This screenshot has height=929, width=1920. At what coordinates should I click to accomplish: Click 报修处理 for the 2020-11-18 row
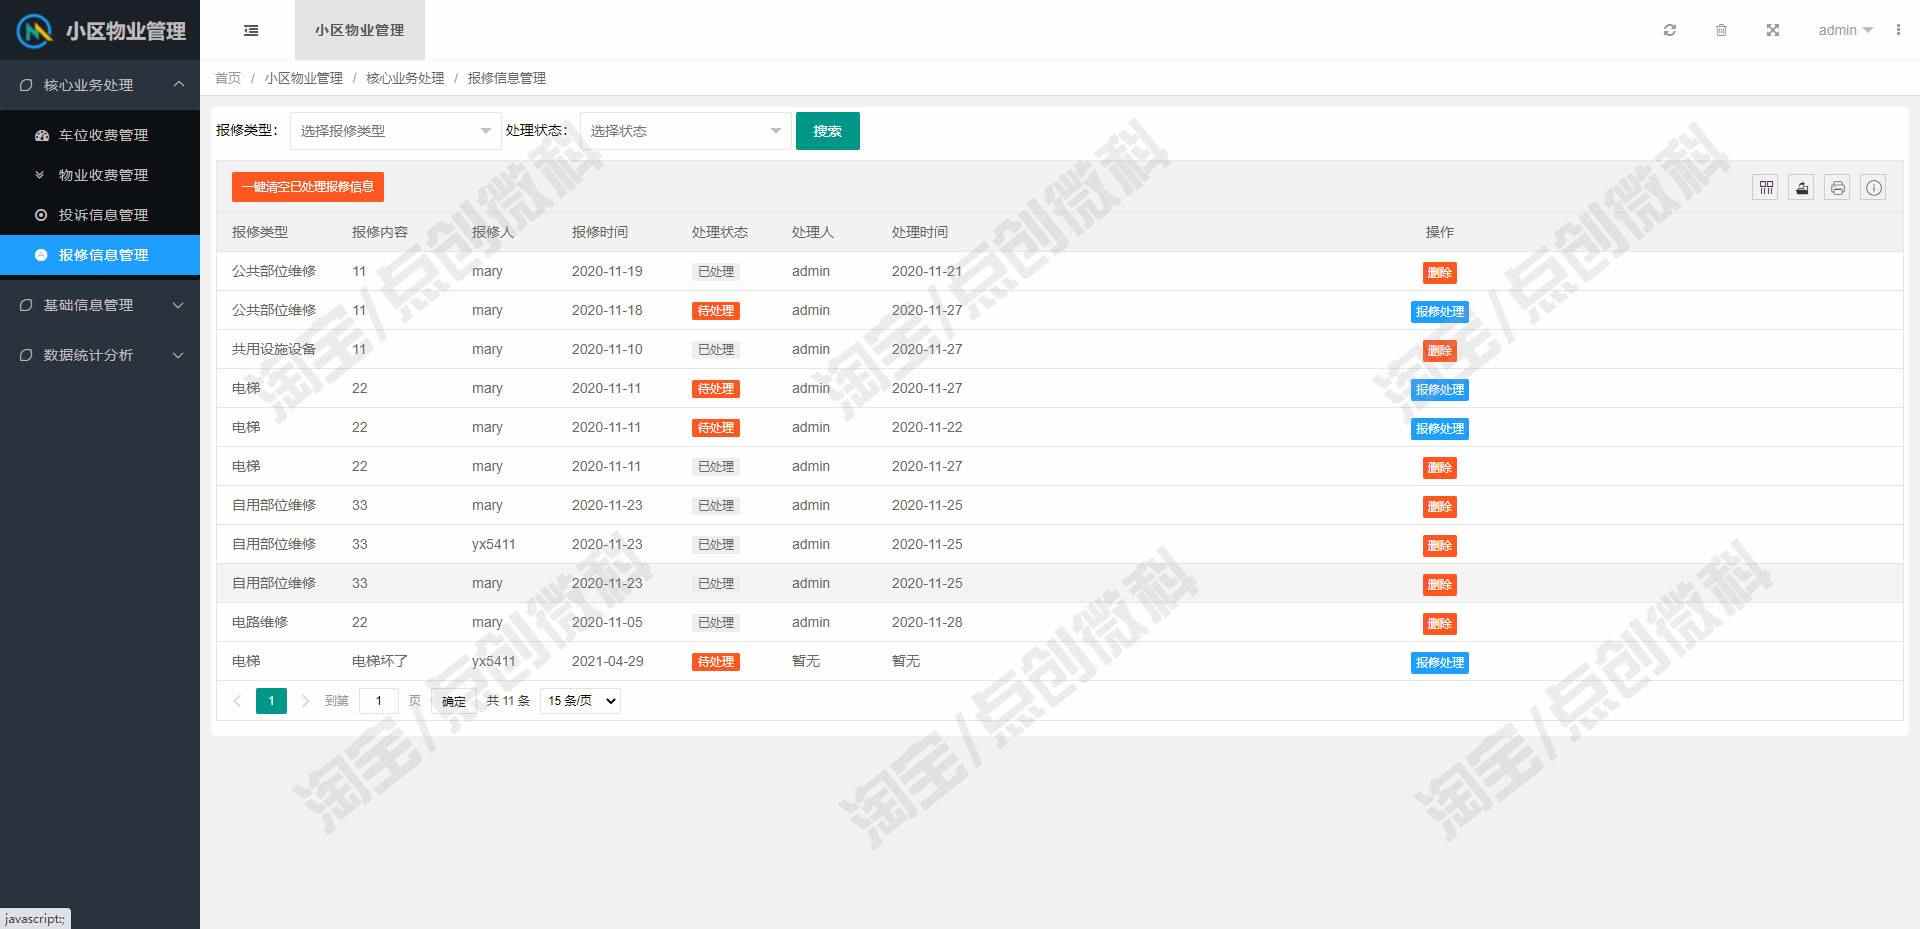(x=1439, y=311)
